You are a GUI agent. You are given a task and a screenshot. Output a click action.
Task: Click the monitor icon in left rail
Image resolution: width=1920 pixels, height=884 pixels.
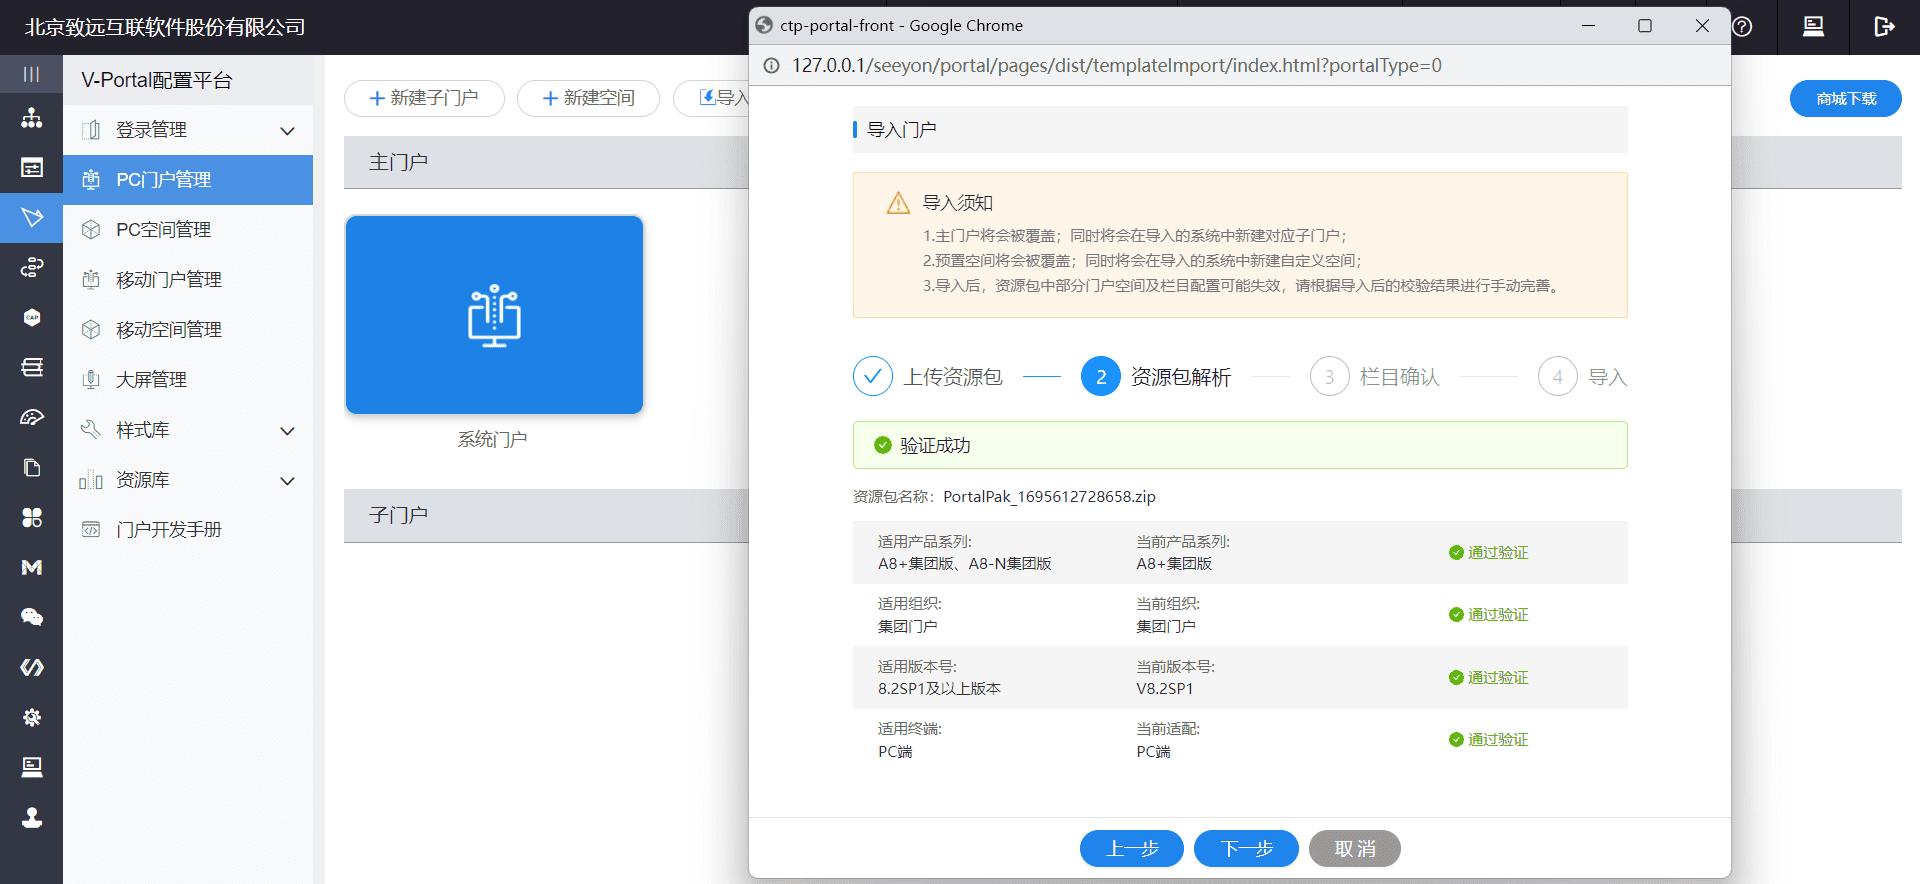coord(32,767)
